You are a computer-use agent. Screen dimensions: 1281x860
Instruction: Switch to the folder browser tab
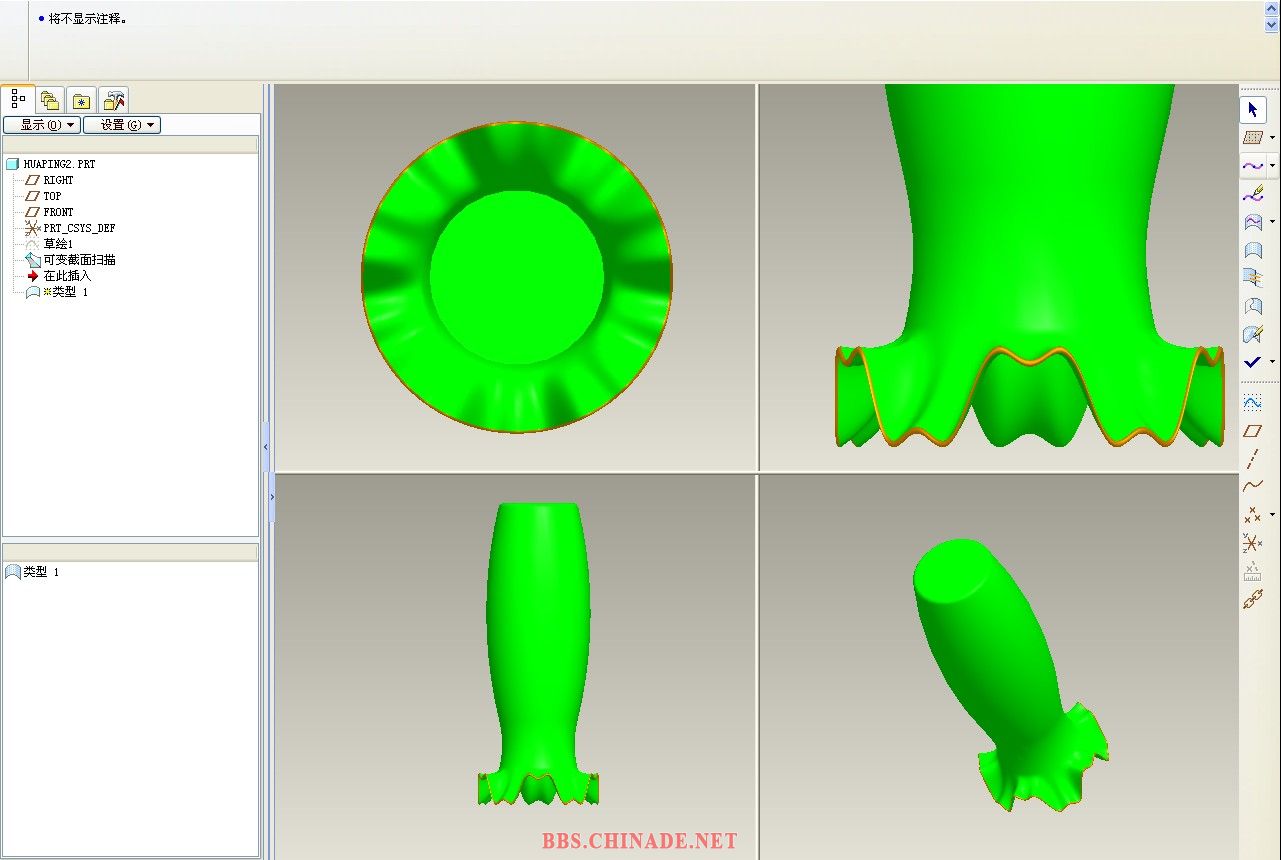pos(50,100)
